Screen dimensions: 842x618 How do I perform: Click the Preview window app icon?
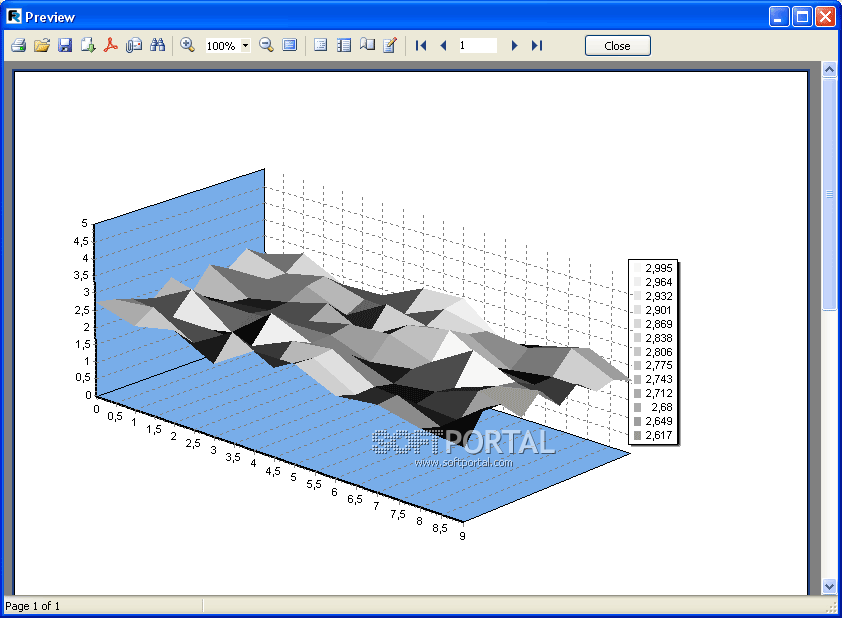pyautogui.click(x=14, y=17)
